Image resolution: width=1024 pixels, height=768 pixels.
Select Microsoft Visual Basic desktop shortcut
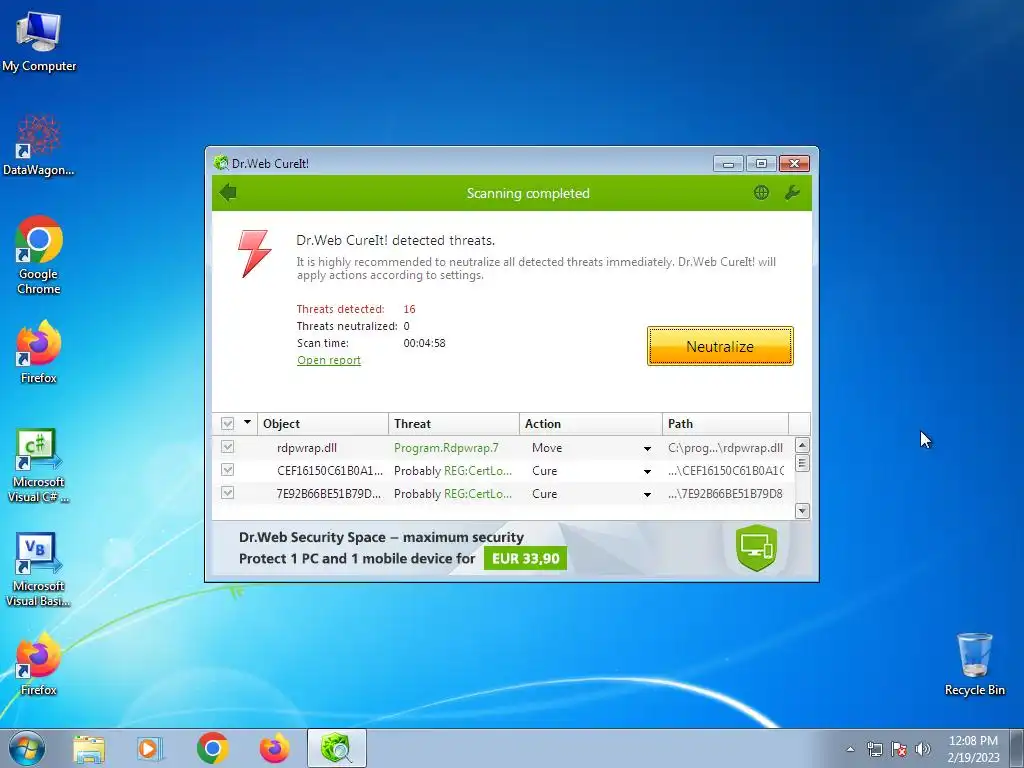coord(39,570)
